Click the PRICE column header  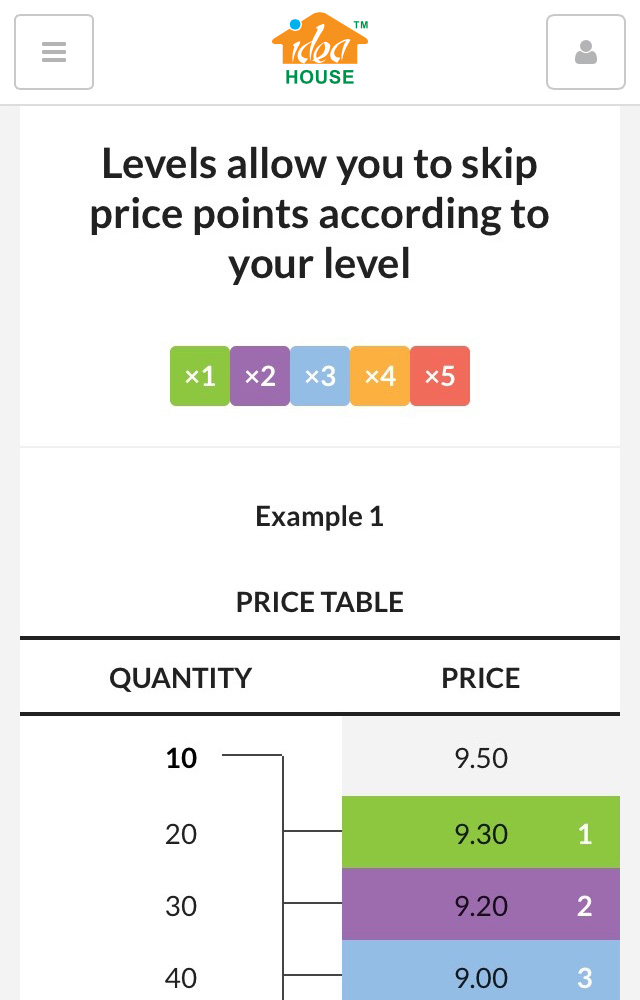click(481, 678)
